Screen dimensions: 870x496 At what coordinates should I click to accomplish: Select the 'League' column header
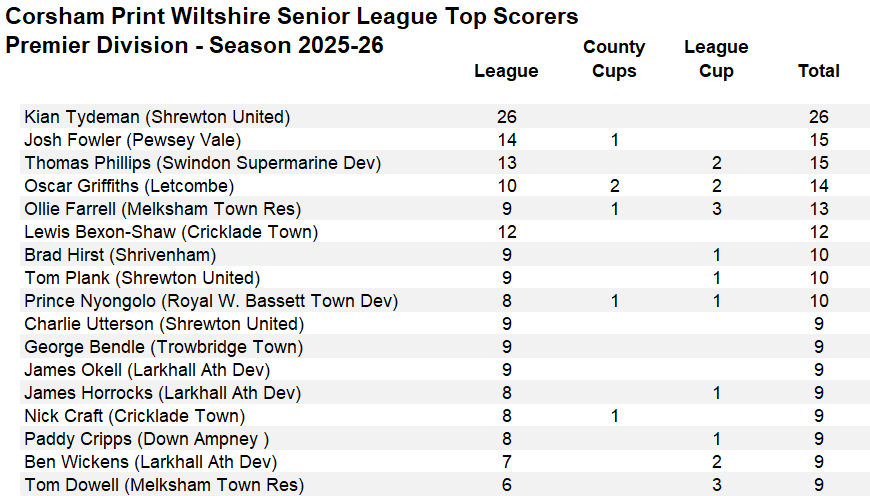pyautogui.click(x=506, y=71)
